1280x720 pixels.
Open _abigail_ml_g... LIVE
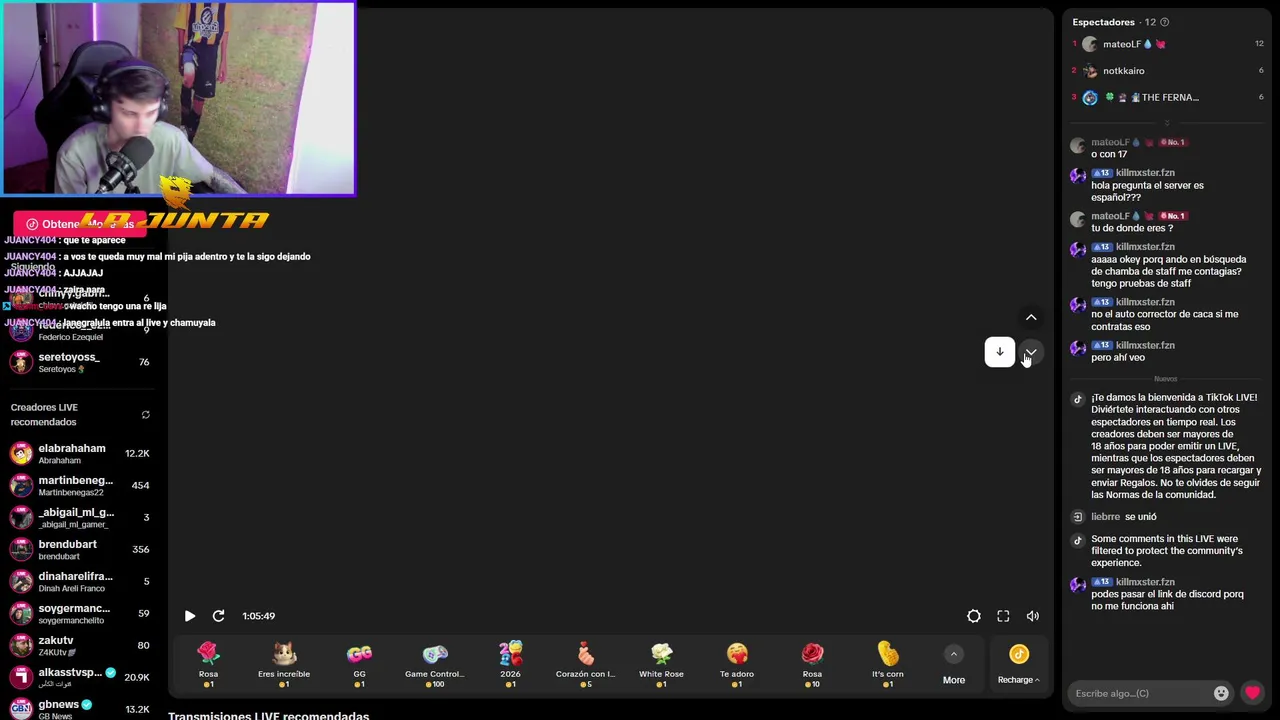(80, 518)
